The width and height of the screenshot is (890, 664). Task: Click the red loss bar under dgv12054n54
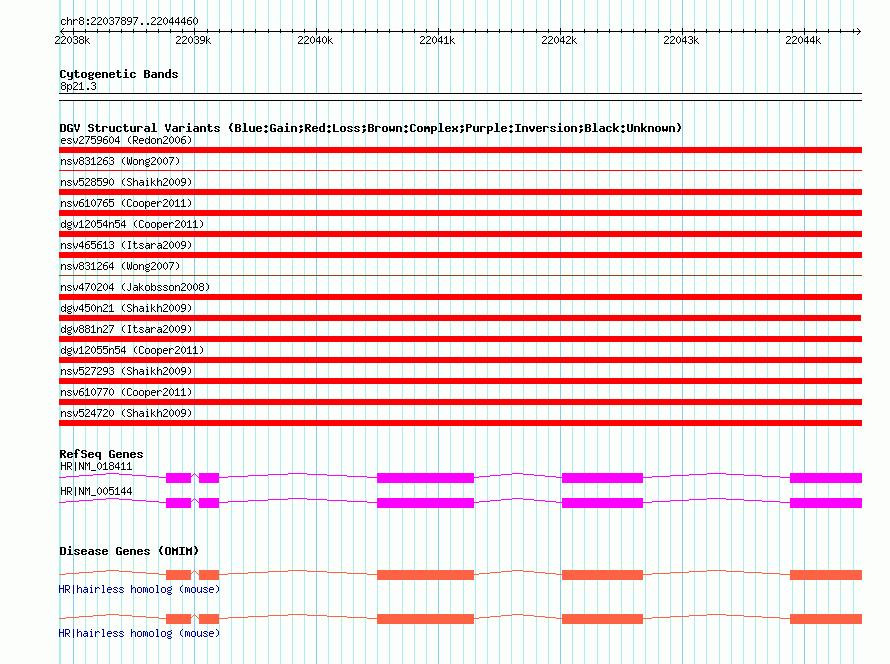(x=460, y=234)
